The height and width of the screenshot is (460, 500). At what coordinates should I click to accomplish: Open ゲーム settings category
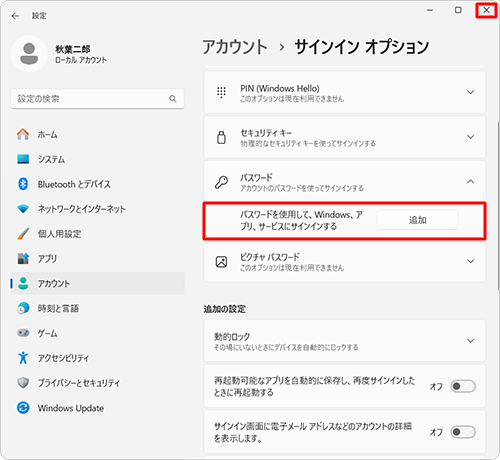click(97, 333)
